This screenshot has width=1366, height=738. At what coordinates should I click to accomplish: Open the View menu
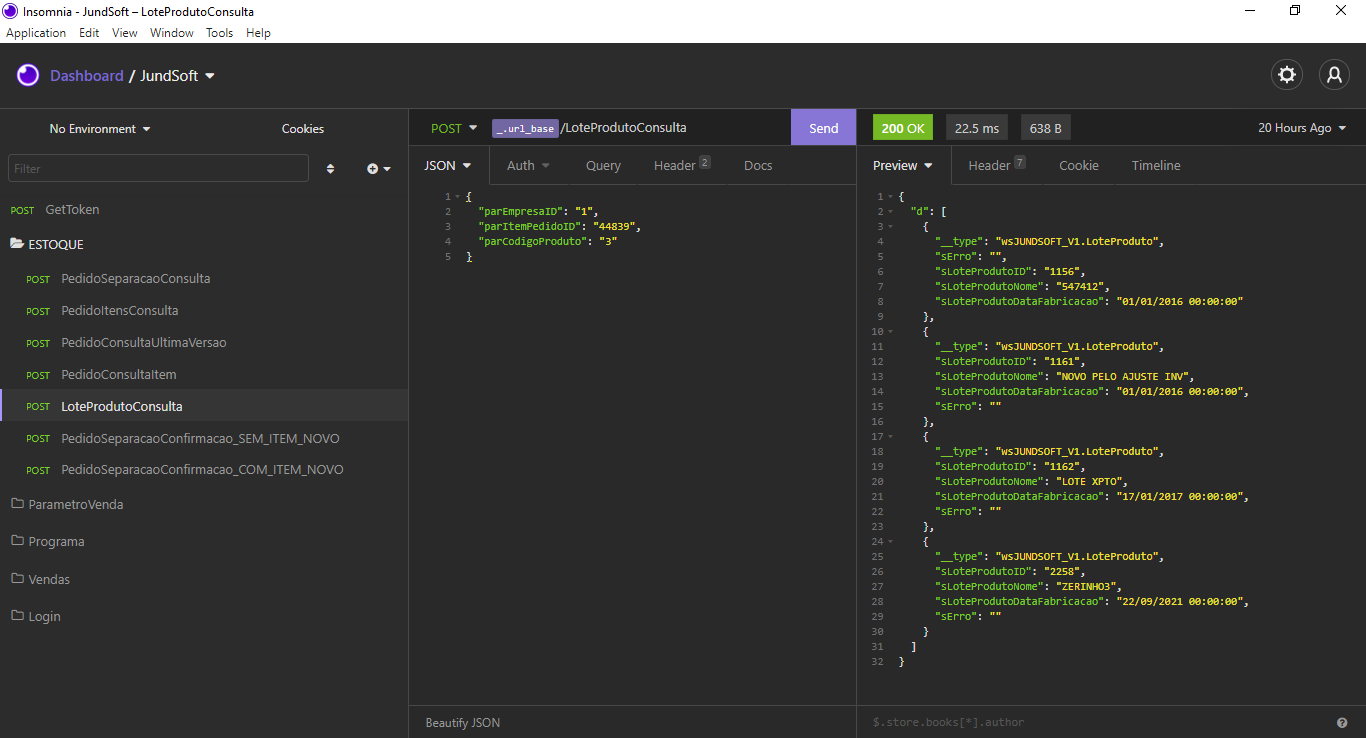tap(125, 33)
